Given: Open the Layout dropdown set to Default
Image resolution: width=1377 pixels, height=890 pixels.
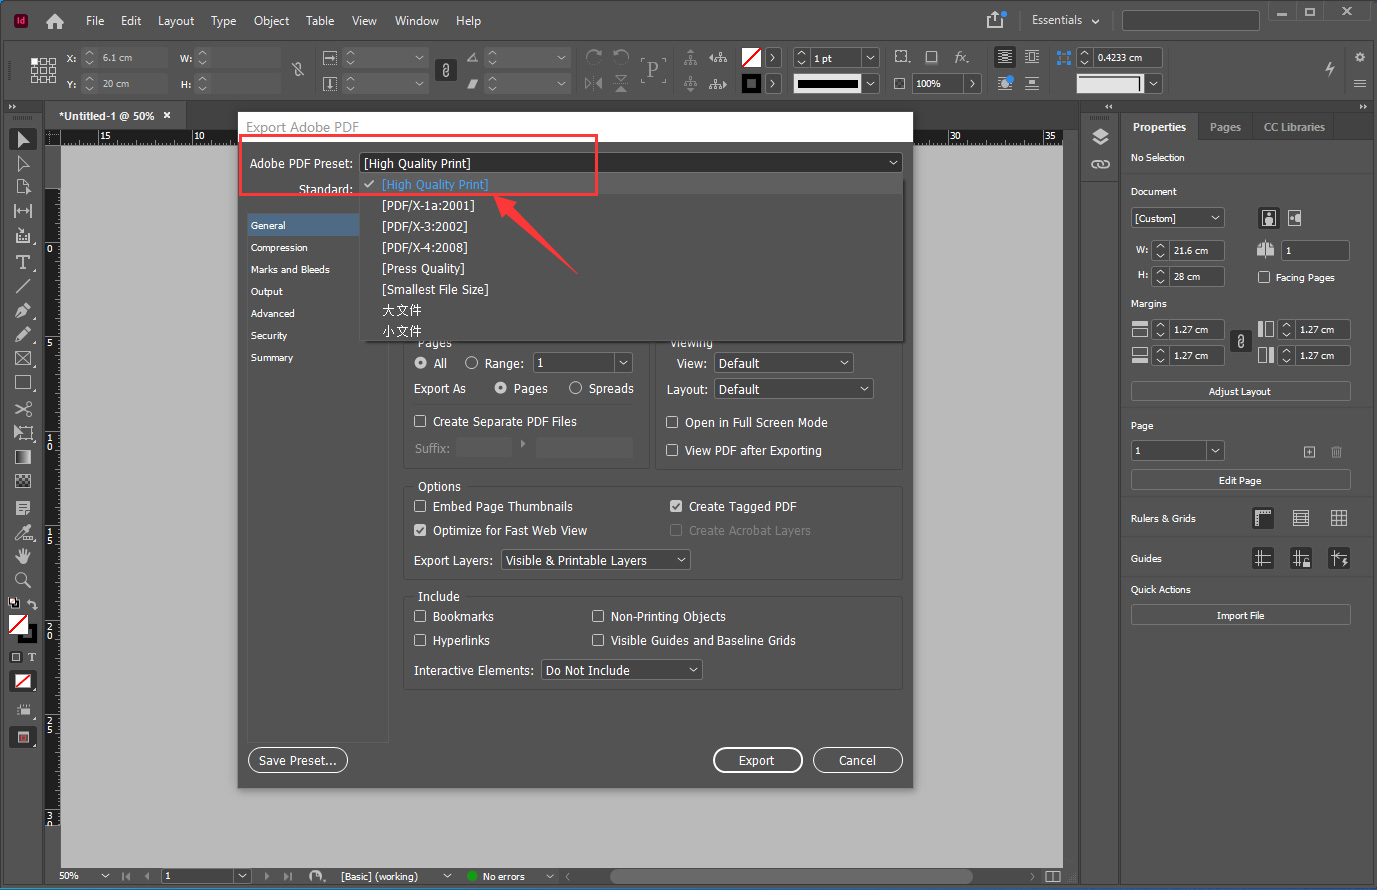Looking at the screenshot, I should (794, 389).
